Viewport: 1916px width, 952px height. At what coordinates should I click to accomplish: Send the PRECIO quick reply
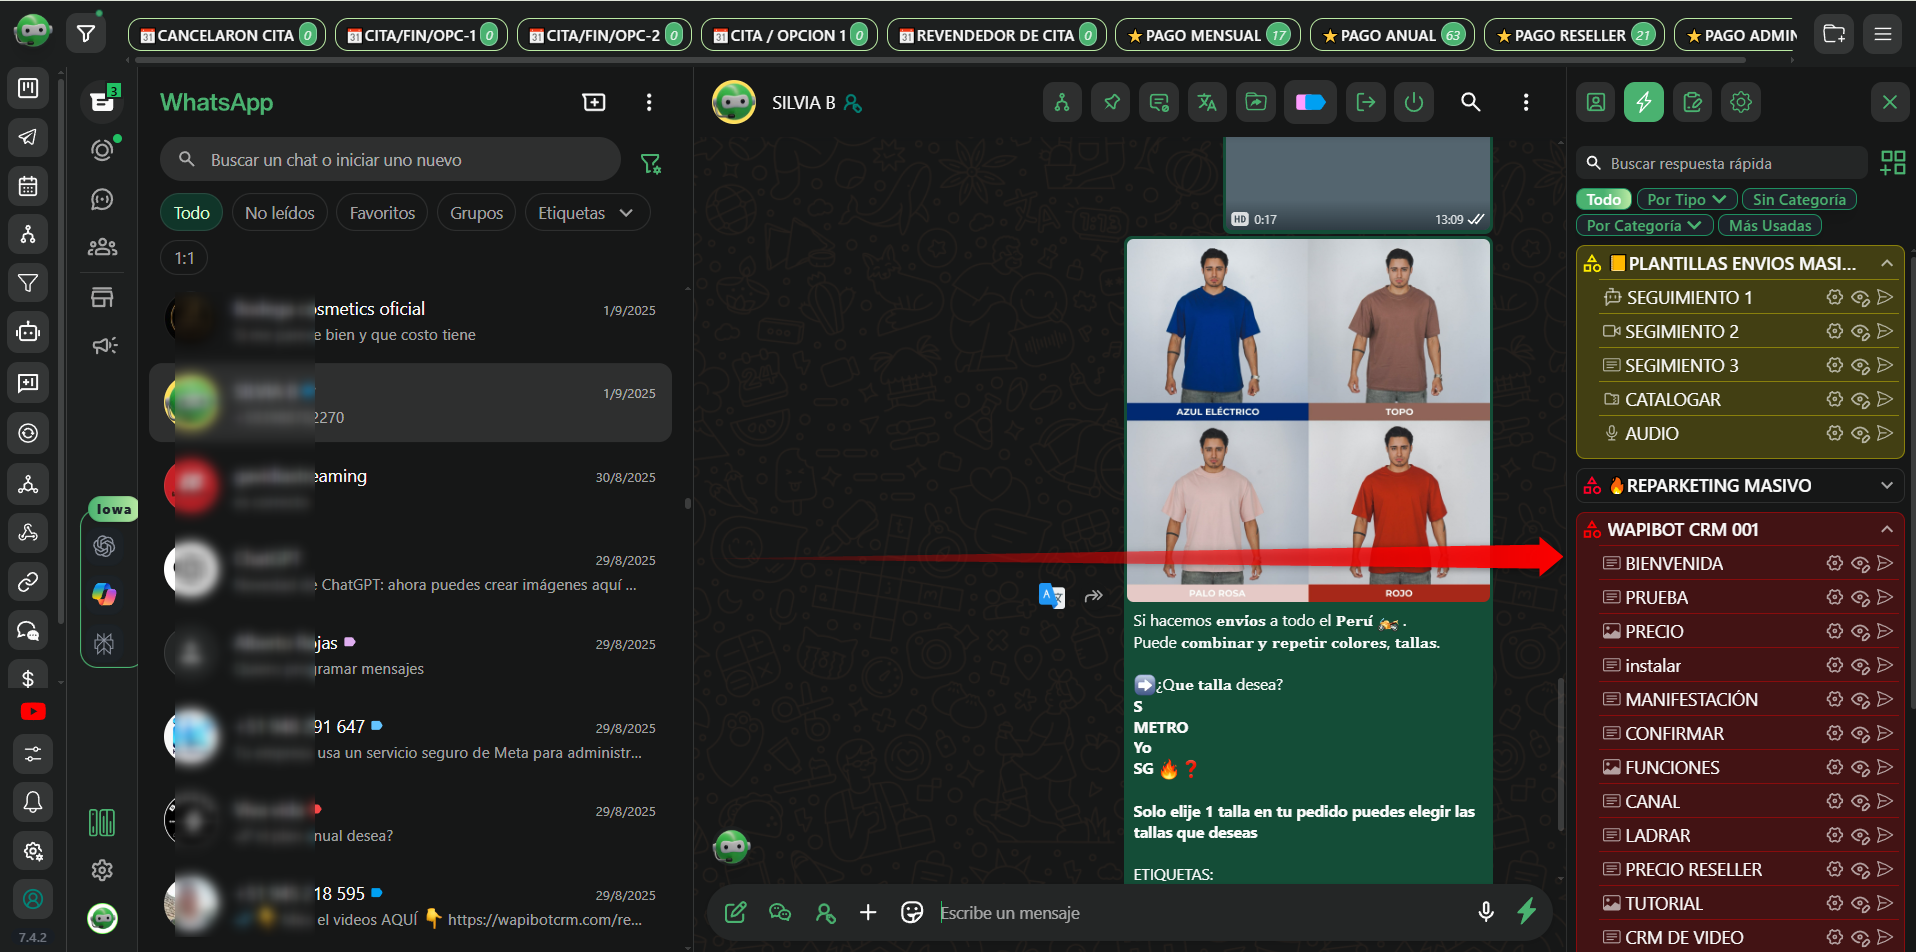point(1885,631)
